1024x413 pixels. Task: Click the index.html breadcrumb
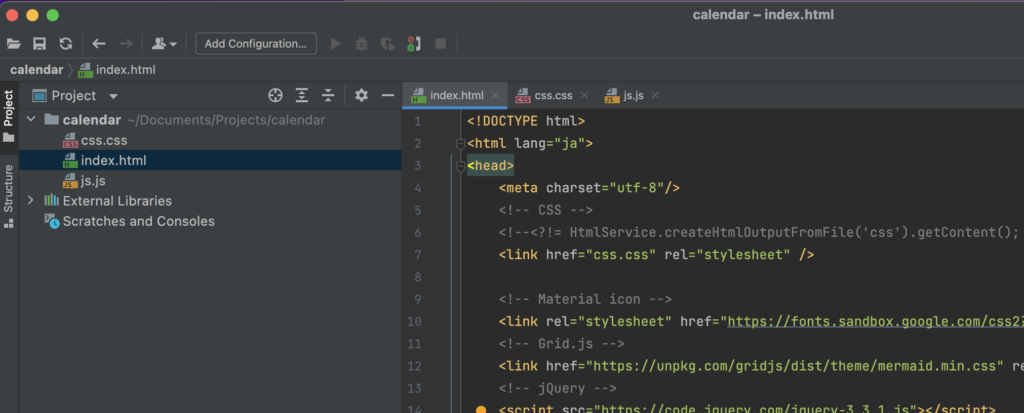[x=117, y=70]
